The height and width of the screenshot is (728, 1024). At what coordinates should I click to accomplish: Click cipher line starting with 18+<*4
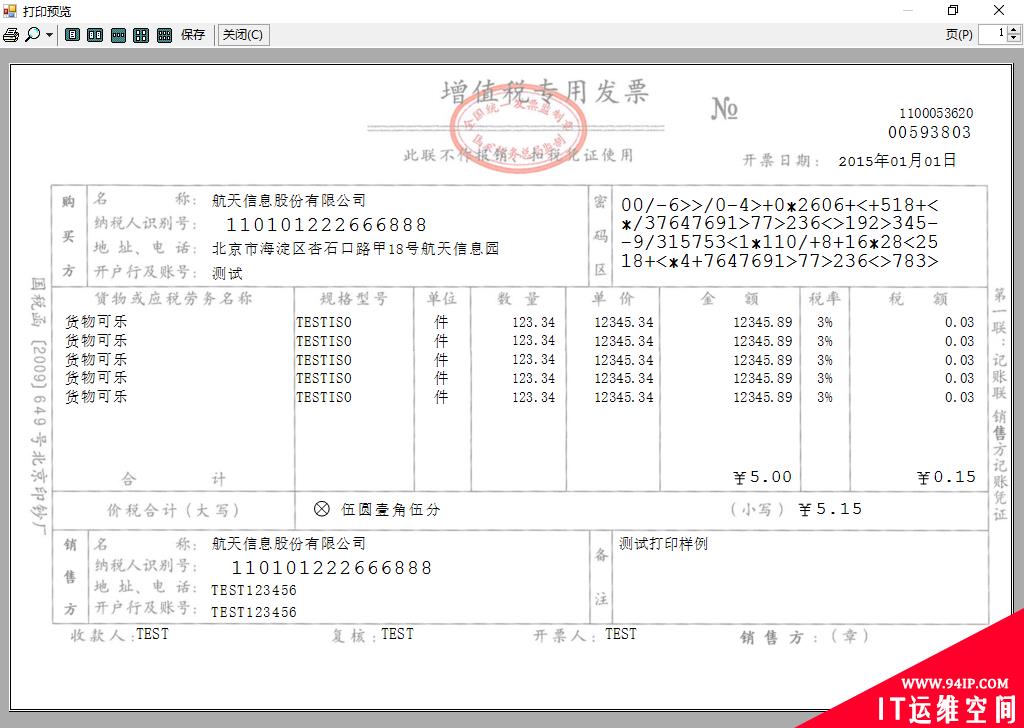tap(779, 261)
